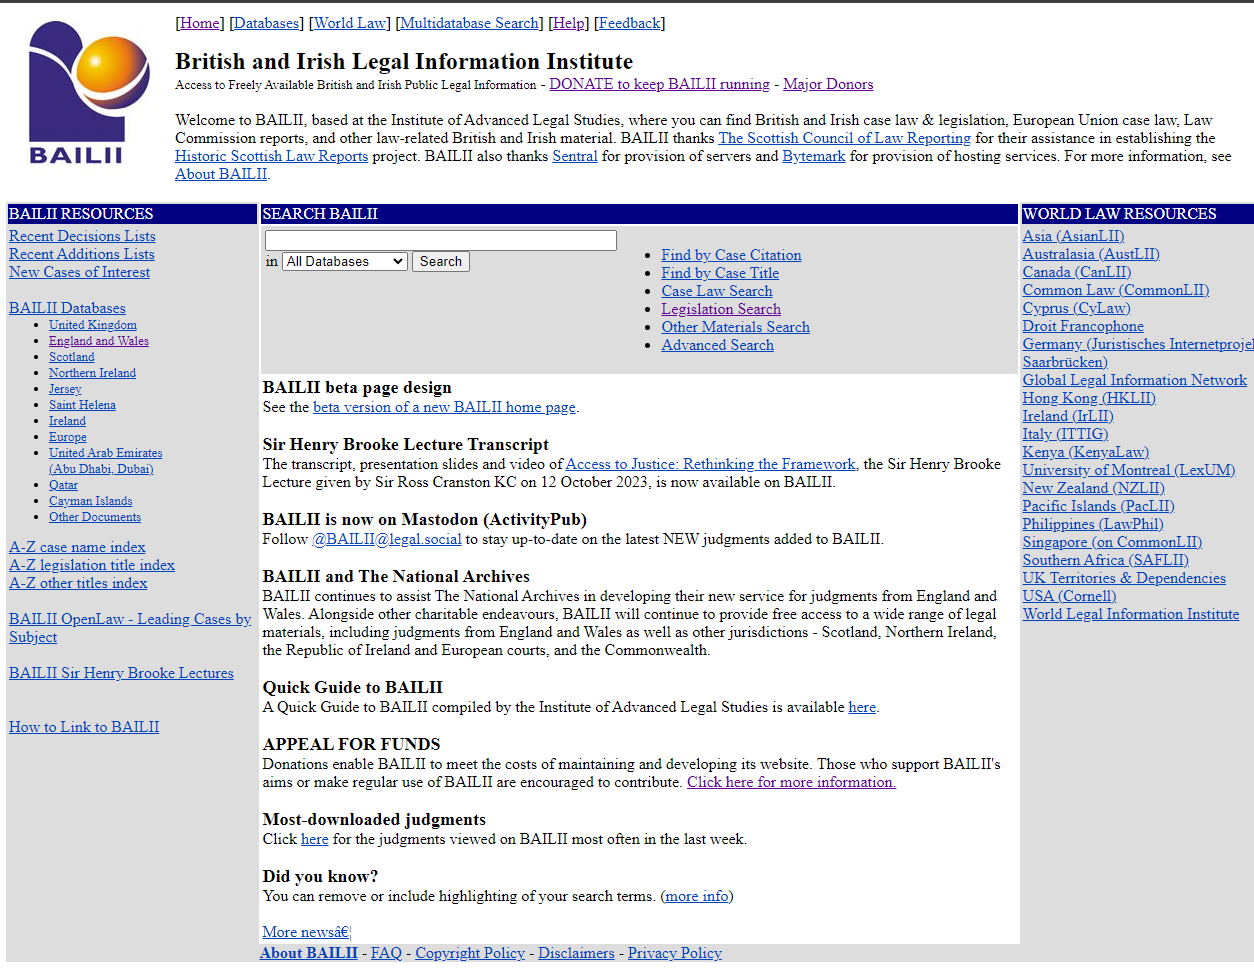Click DONATE to keep BAILII running
This screenshot has width=1254, height=970.
(659, 85)
